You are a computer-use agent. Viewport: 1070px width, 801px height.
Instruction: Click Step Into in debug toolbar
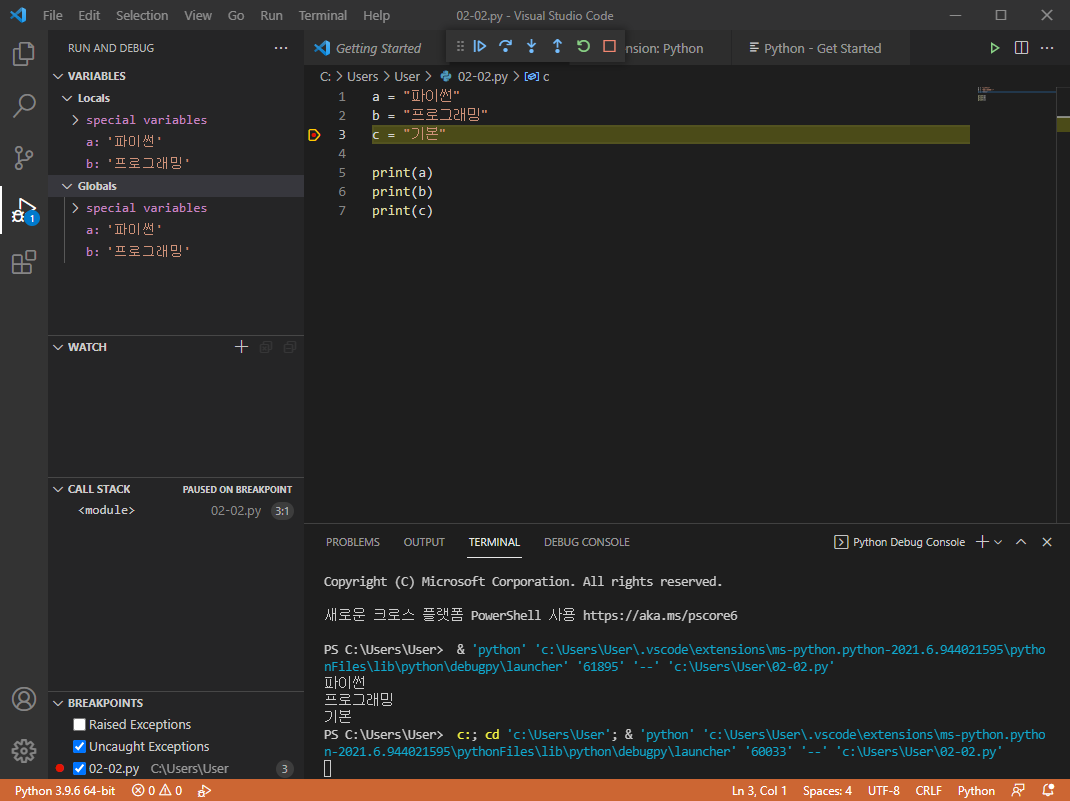pyautogui.click(x=532, y=46)
